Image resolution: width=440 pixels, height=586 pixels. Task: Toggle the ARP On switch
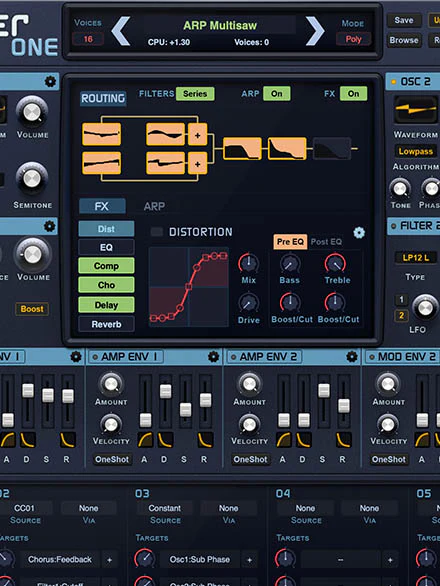(277, 94)
